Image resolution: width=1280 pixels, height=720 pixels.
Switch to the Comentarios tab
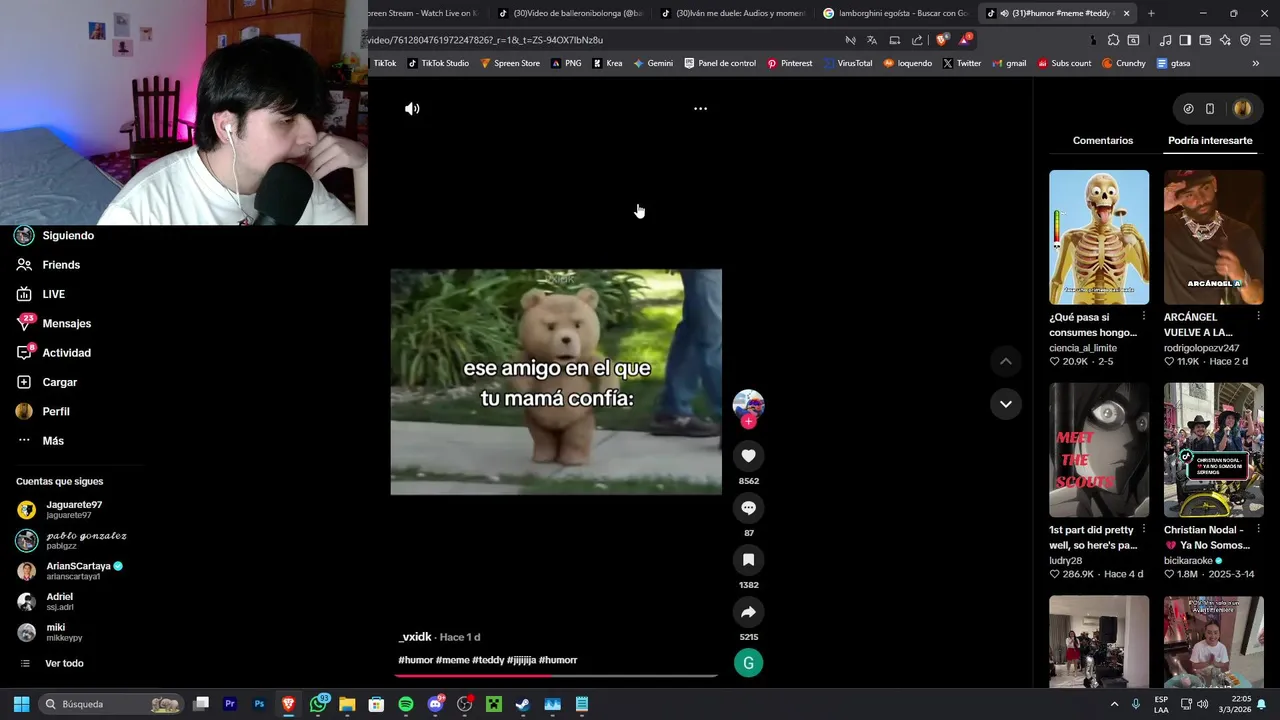pyautogui.click(x=1103, y=141)
